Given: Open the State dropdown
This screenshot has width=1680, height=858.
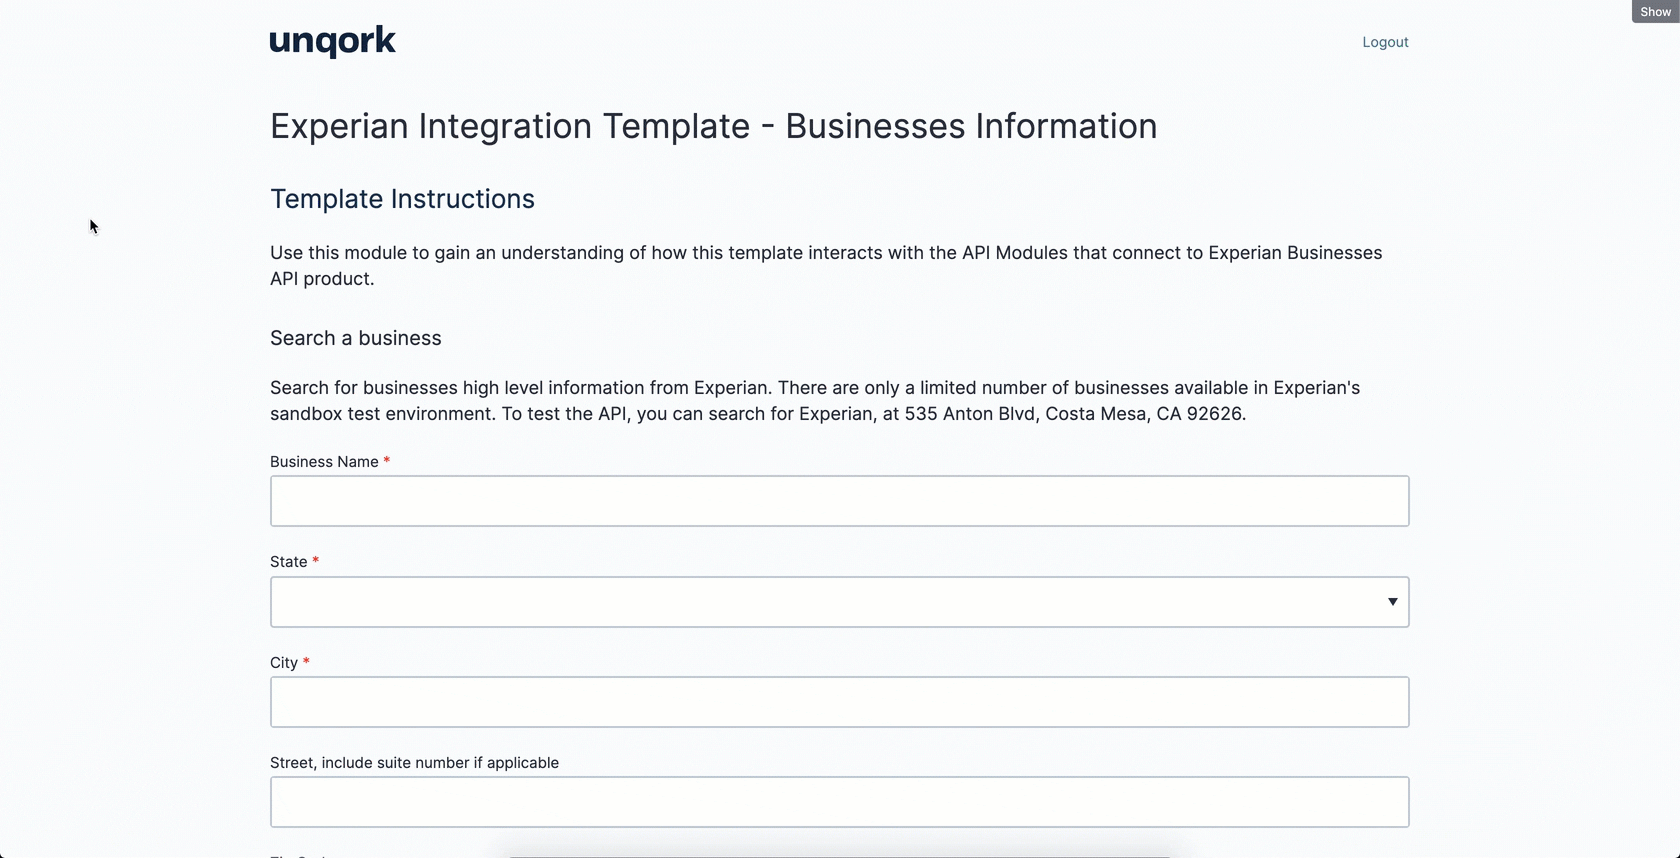Looking at the screenshot, I should 840,602.
